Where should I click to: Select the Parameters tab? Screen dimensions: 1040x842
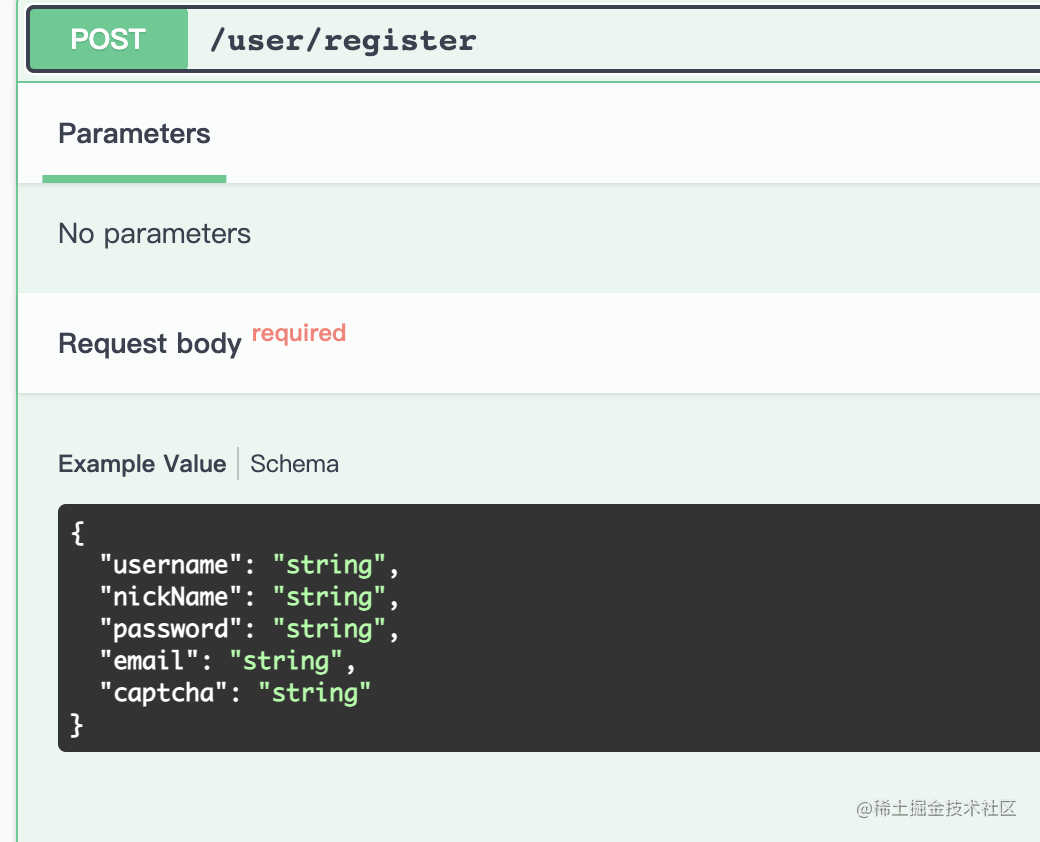[134, 134]
